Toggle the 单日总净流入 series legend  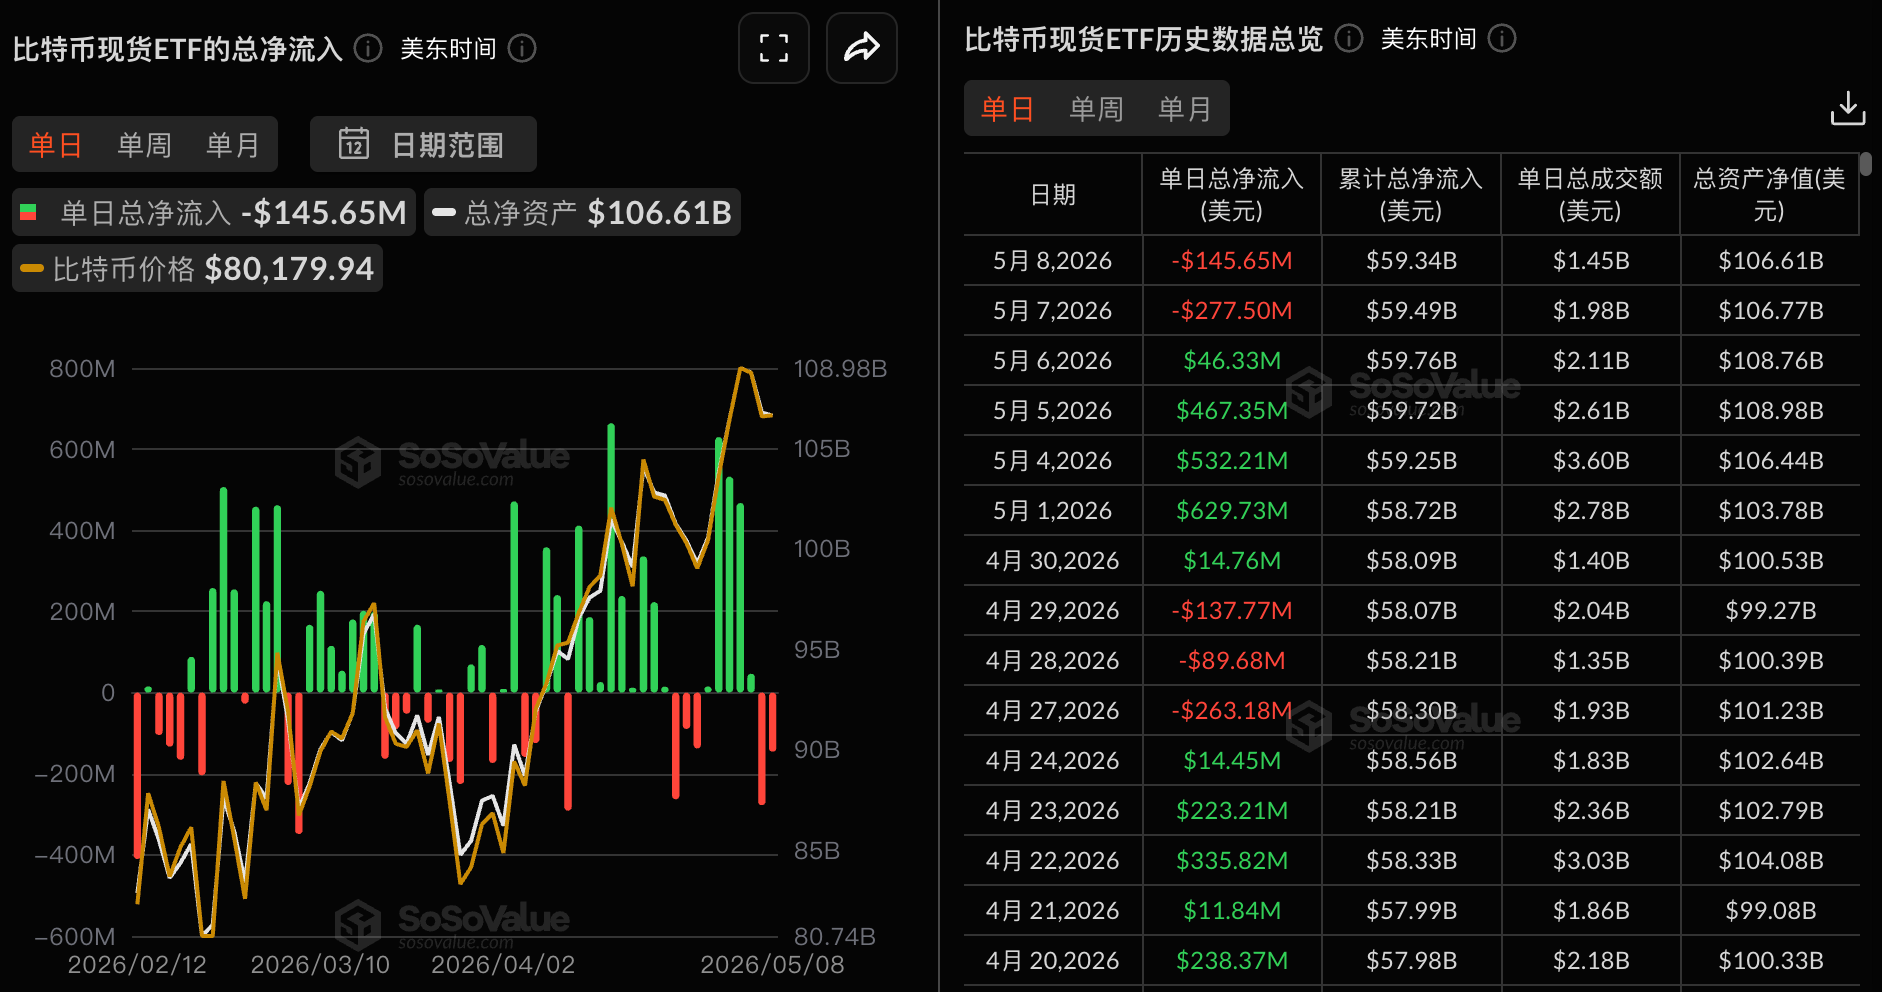214,212
